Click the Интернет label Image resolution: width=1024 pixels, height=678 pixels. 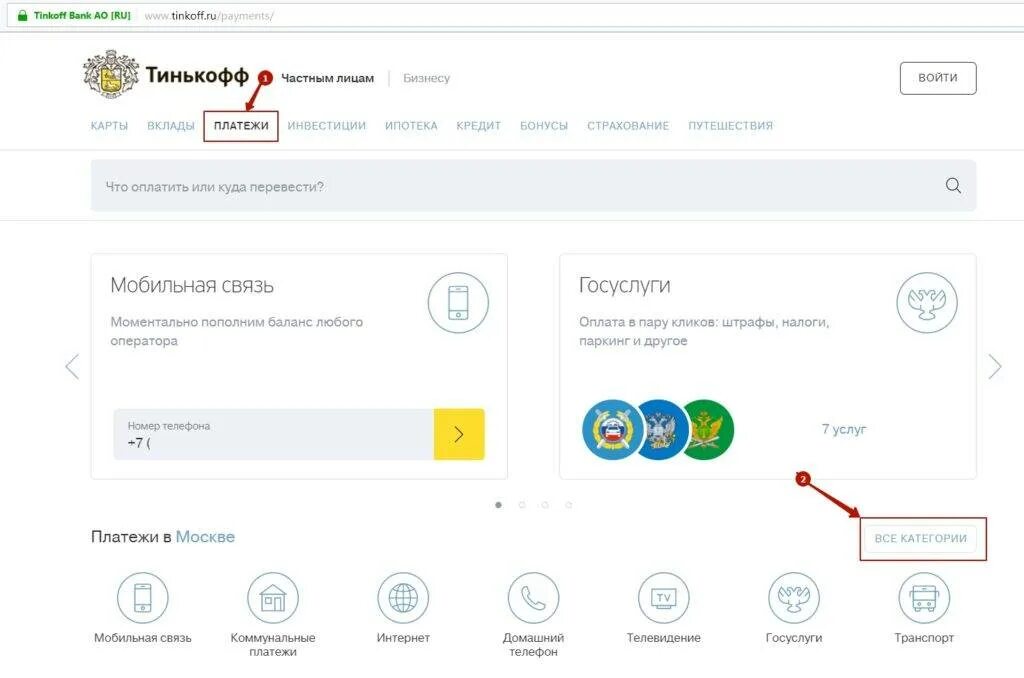pos(403,638)
